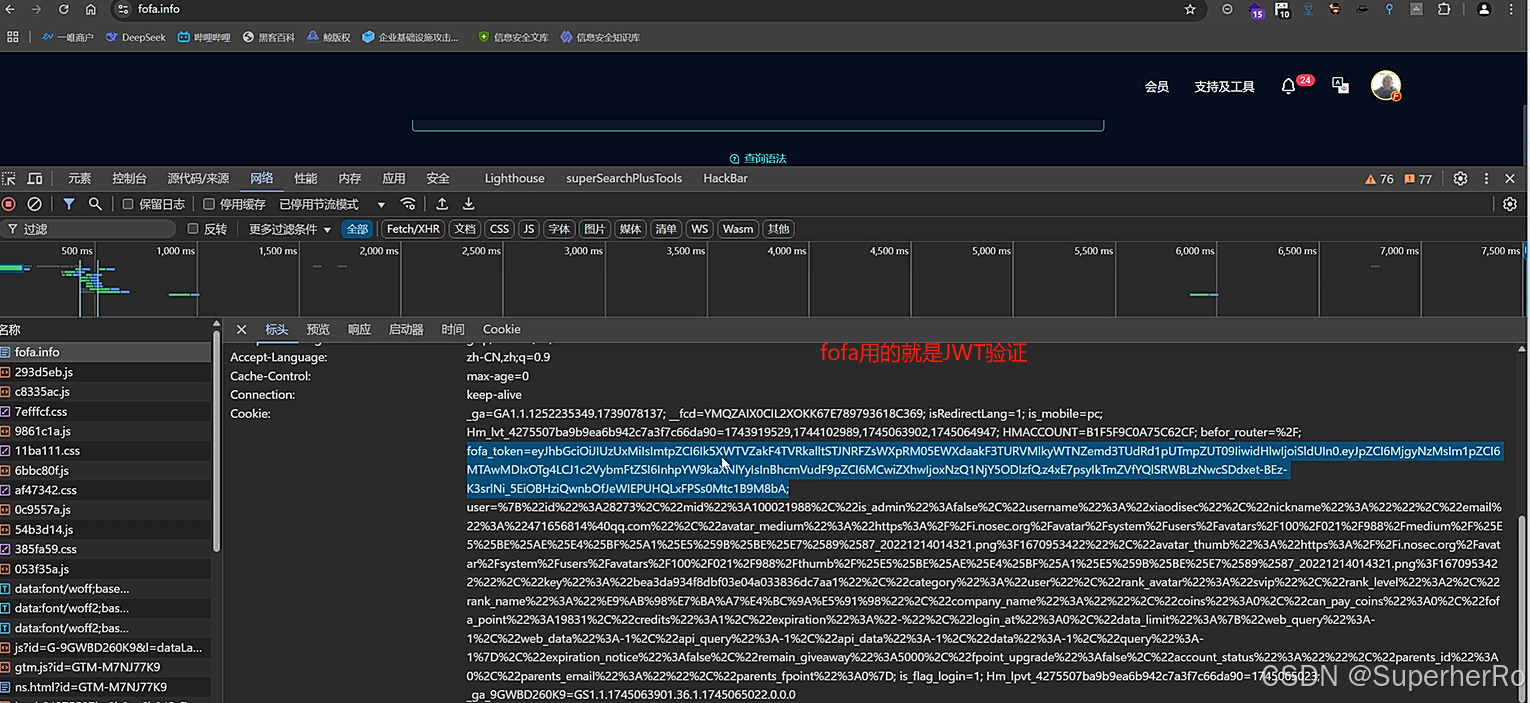This screenshot has width=1530, height=703.
Task: Open DevTools three-dot more options menu
Action: click(x=1486, y=179)
